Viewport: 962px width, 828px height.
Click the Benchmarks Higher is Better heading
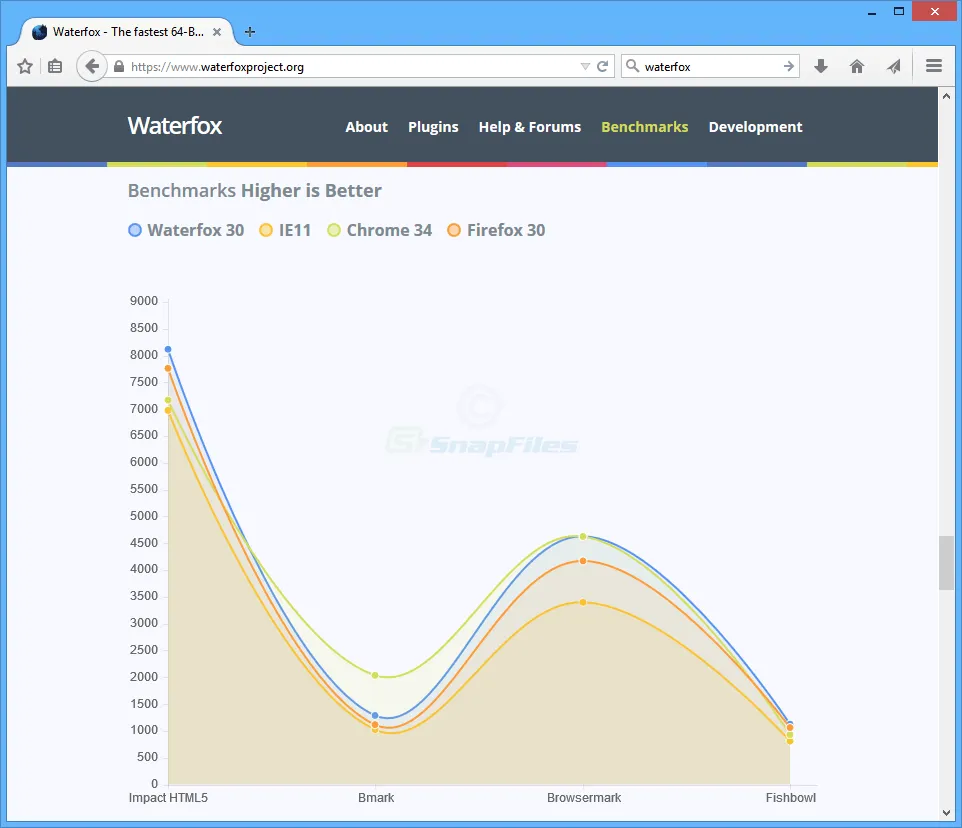[x=255, y=191]
